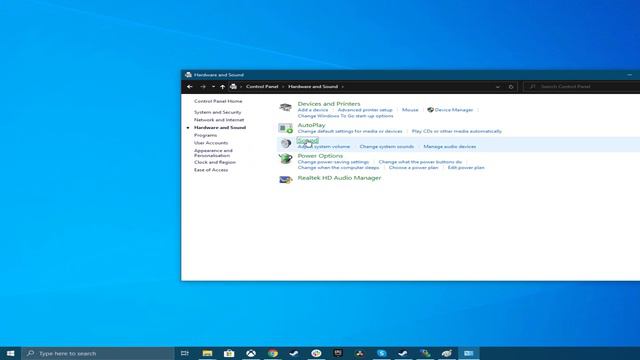Viewport: 640px width, 360px height.
Task: Go to System and Security category
Action: point(218,112)
